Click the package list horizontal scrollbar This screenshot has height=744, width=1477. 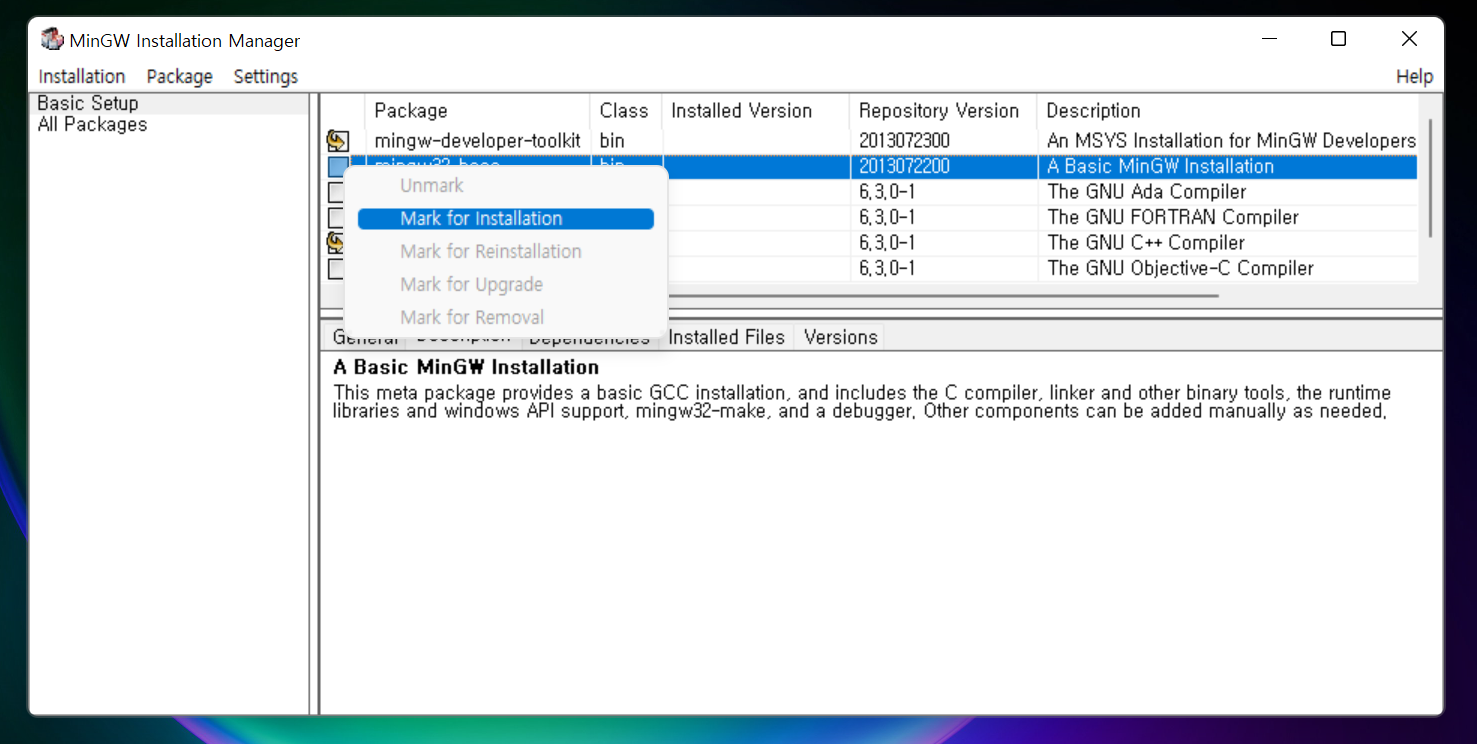pos(943,296)
